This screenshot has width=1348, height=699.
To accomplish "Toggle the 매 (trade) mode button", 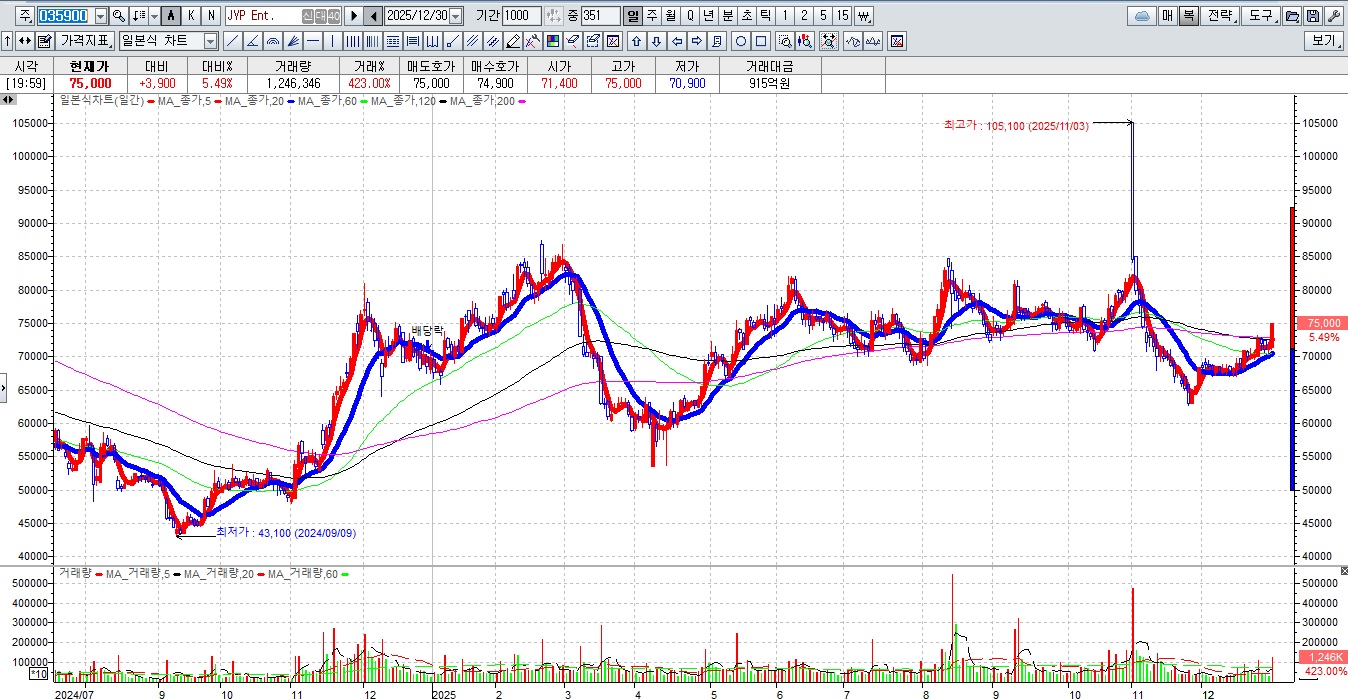I will coord(1167,16).
